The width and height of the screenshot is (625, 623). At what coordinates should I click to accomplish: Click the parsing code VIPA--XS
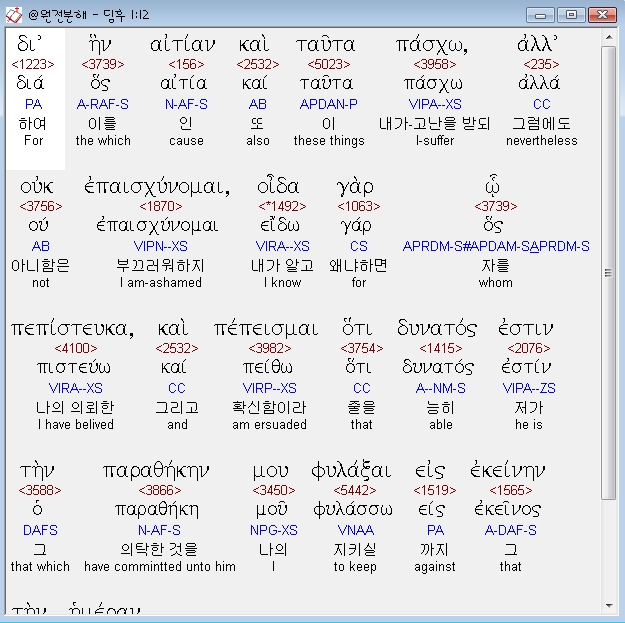[435, 104]
